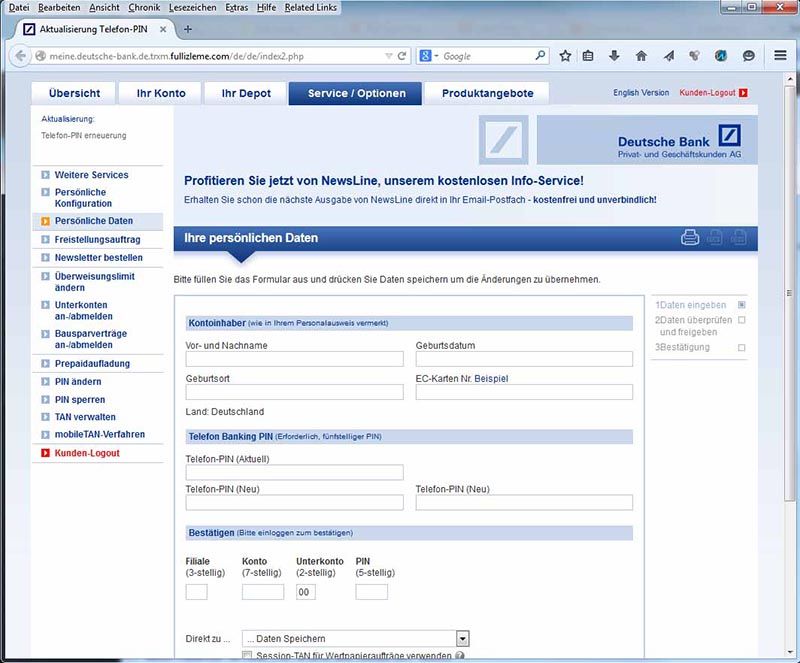This screenshot has height=663, width=800.
Task: Click the arrow icon beside Weitere Services
Action: pos(45,175)
